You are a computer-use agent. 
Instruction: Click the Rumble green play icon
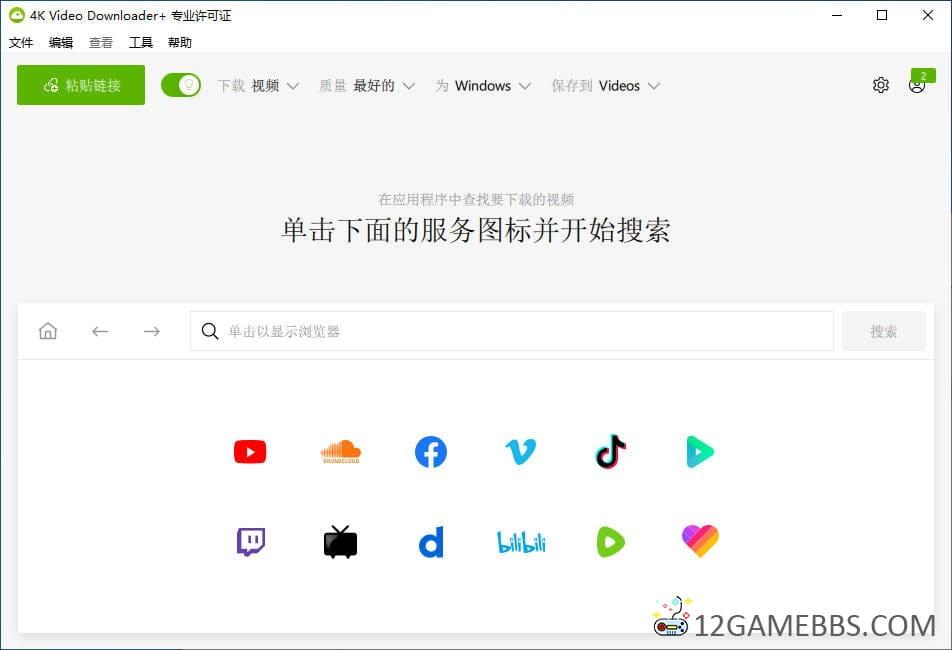pos(610,542)
